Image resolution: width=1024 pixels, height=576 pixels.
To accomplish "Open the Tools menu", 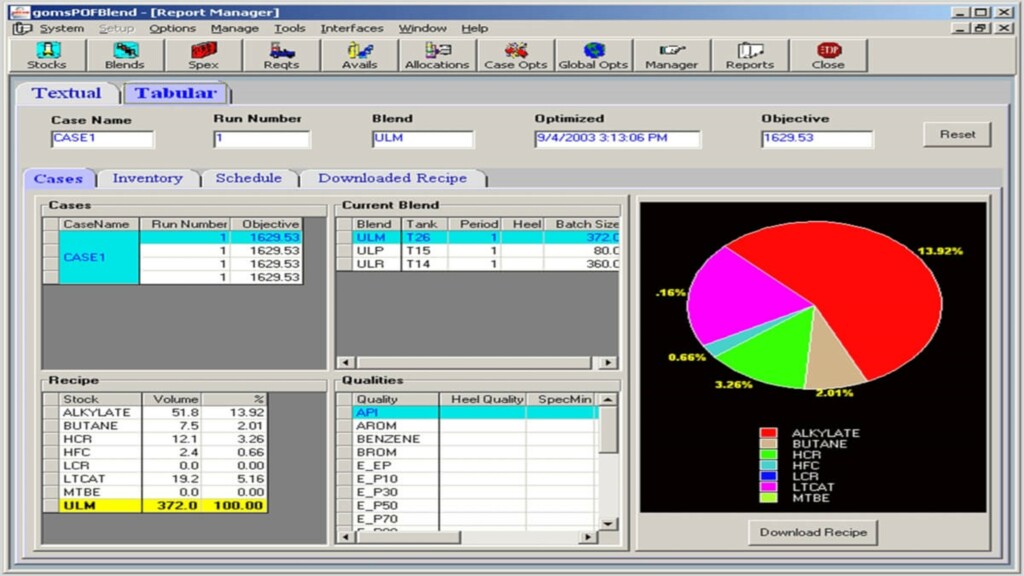I will [x=289, y=28].
